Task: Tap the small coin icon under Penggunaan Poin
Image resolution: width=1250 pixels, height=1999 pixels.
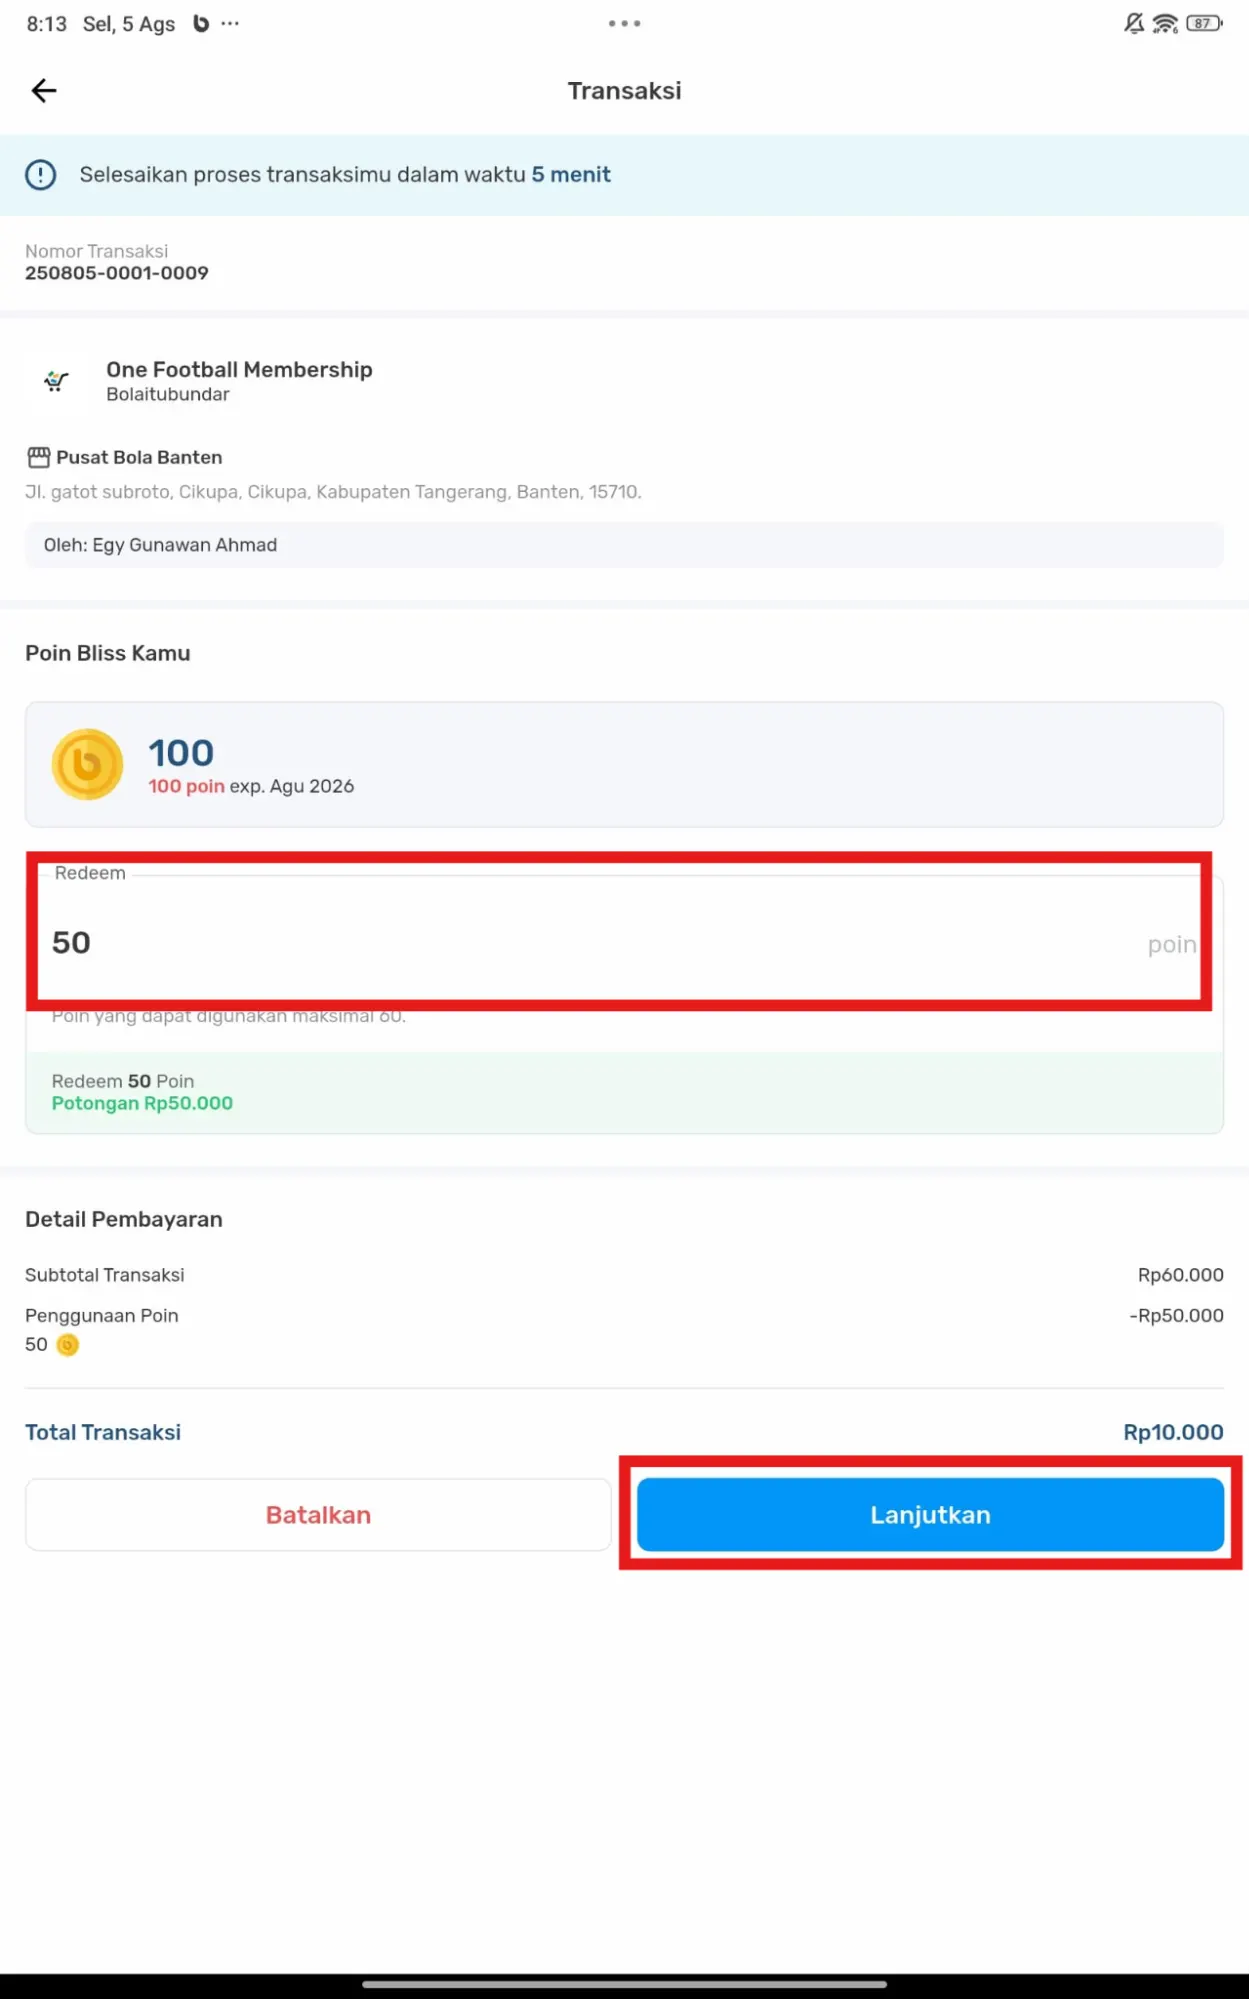Action: click(68, 1345)
